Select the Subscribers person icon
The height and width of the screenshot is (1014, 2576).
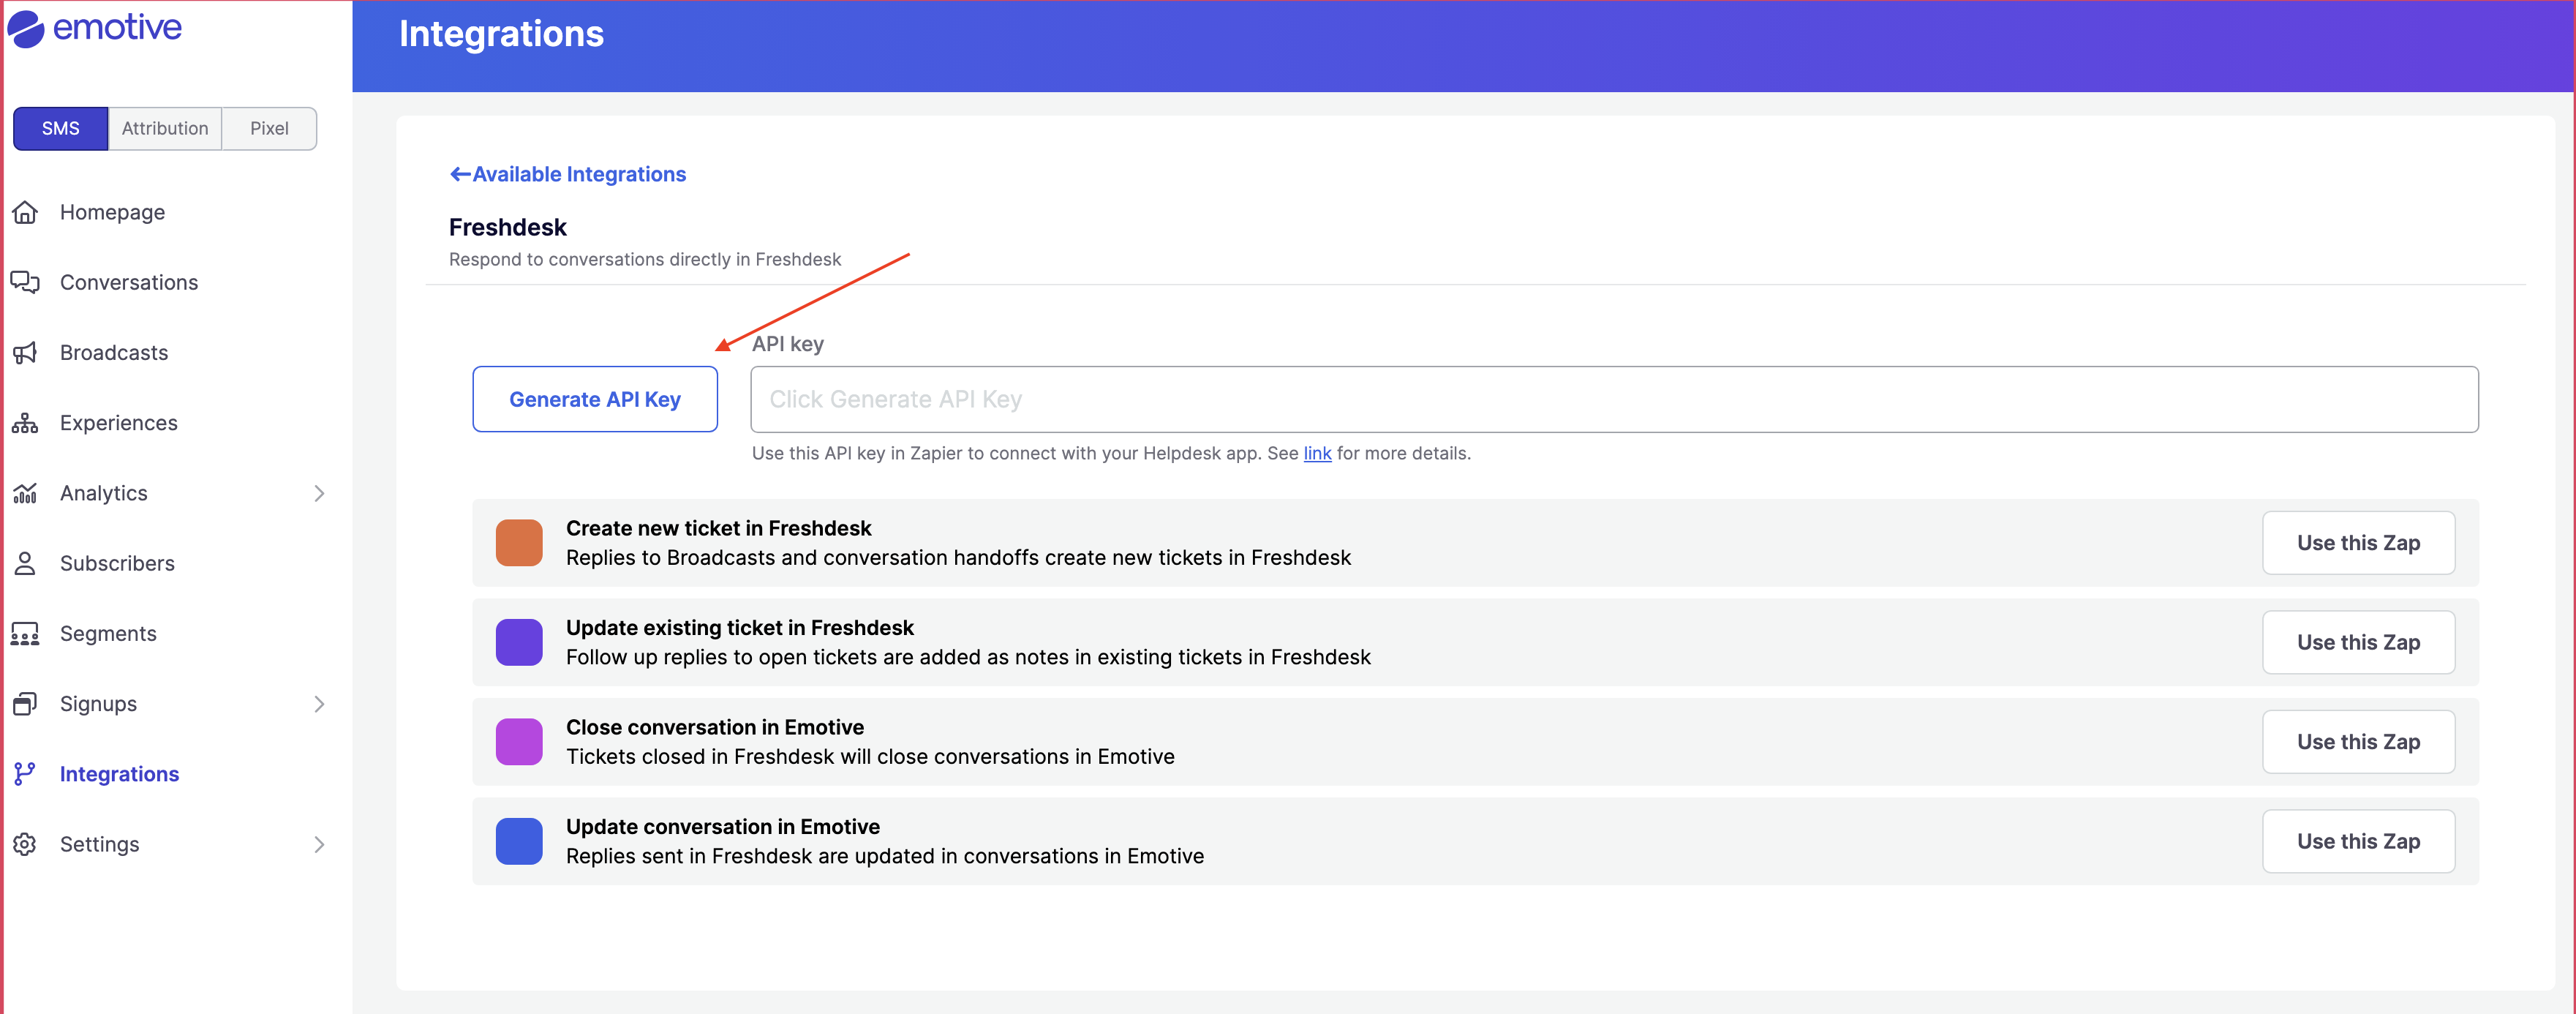(x=25, y=563)
